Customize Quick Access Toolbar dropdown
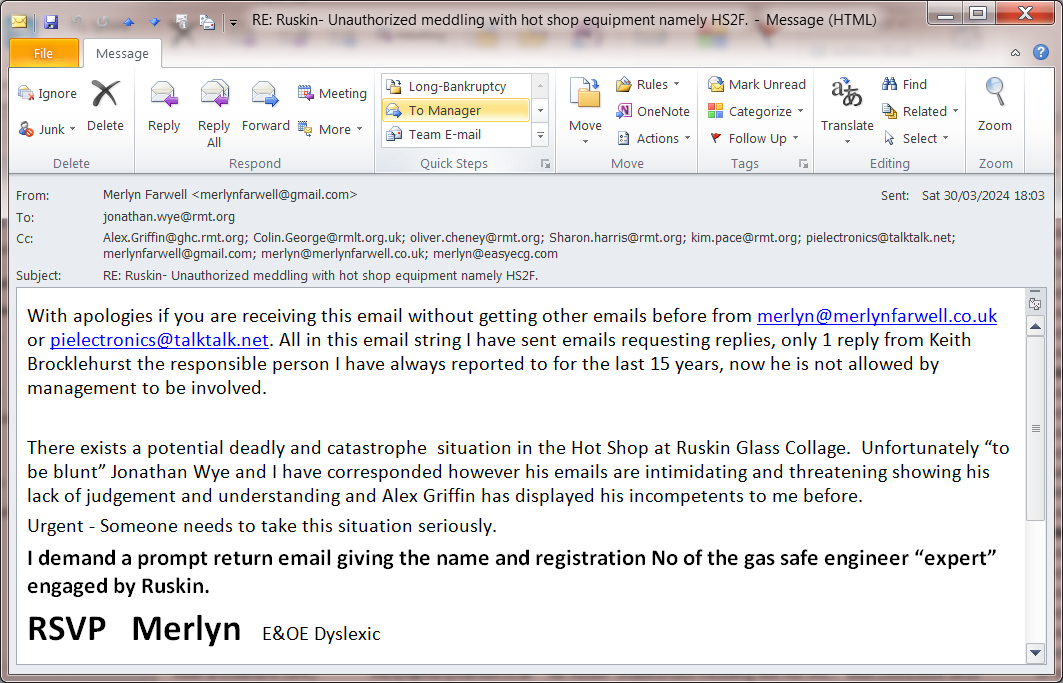Viewport: 1063px width, 683px height. point(233,22)
